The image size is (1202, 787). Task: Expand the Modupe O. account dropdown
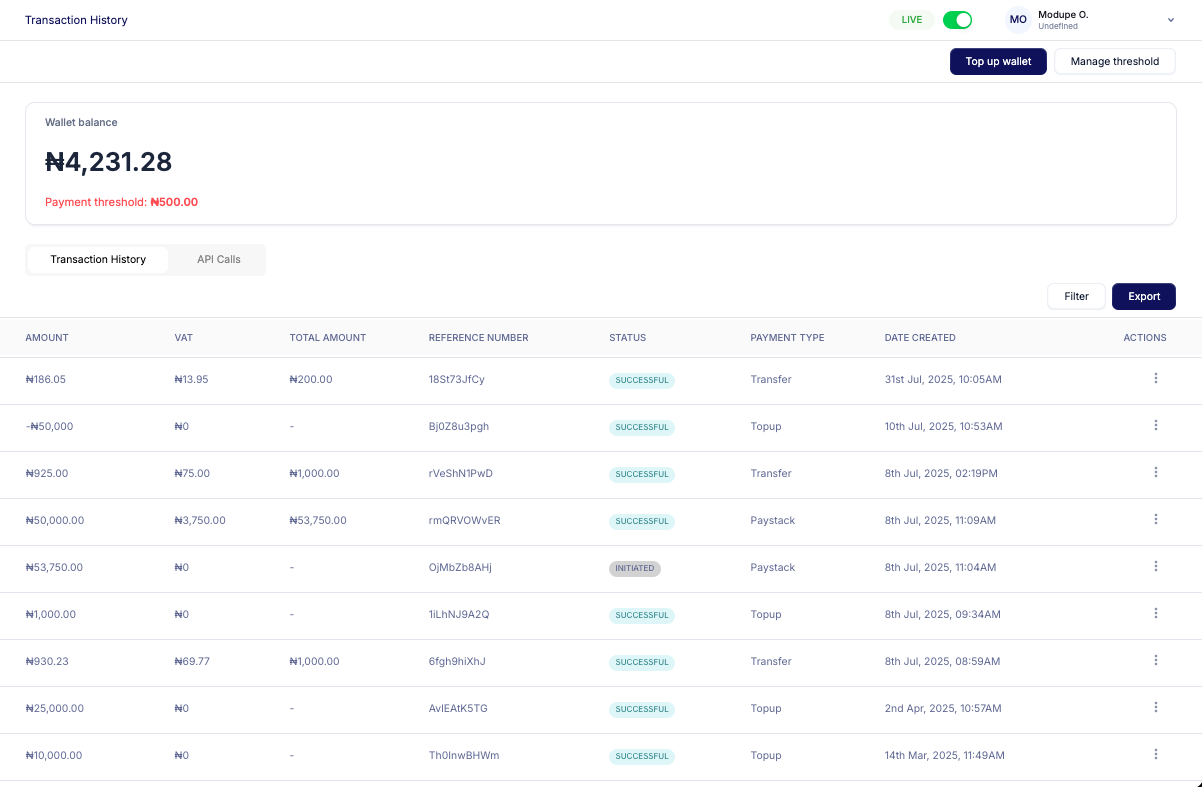point(1170,20)
